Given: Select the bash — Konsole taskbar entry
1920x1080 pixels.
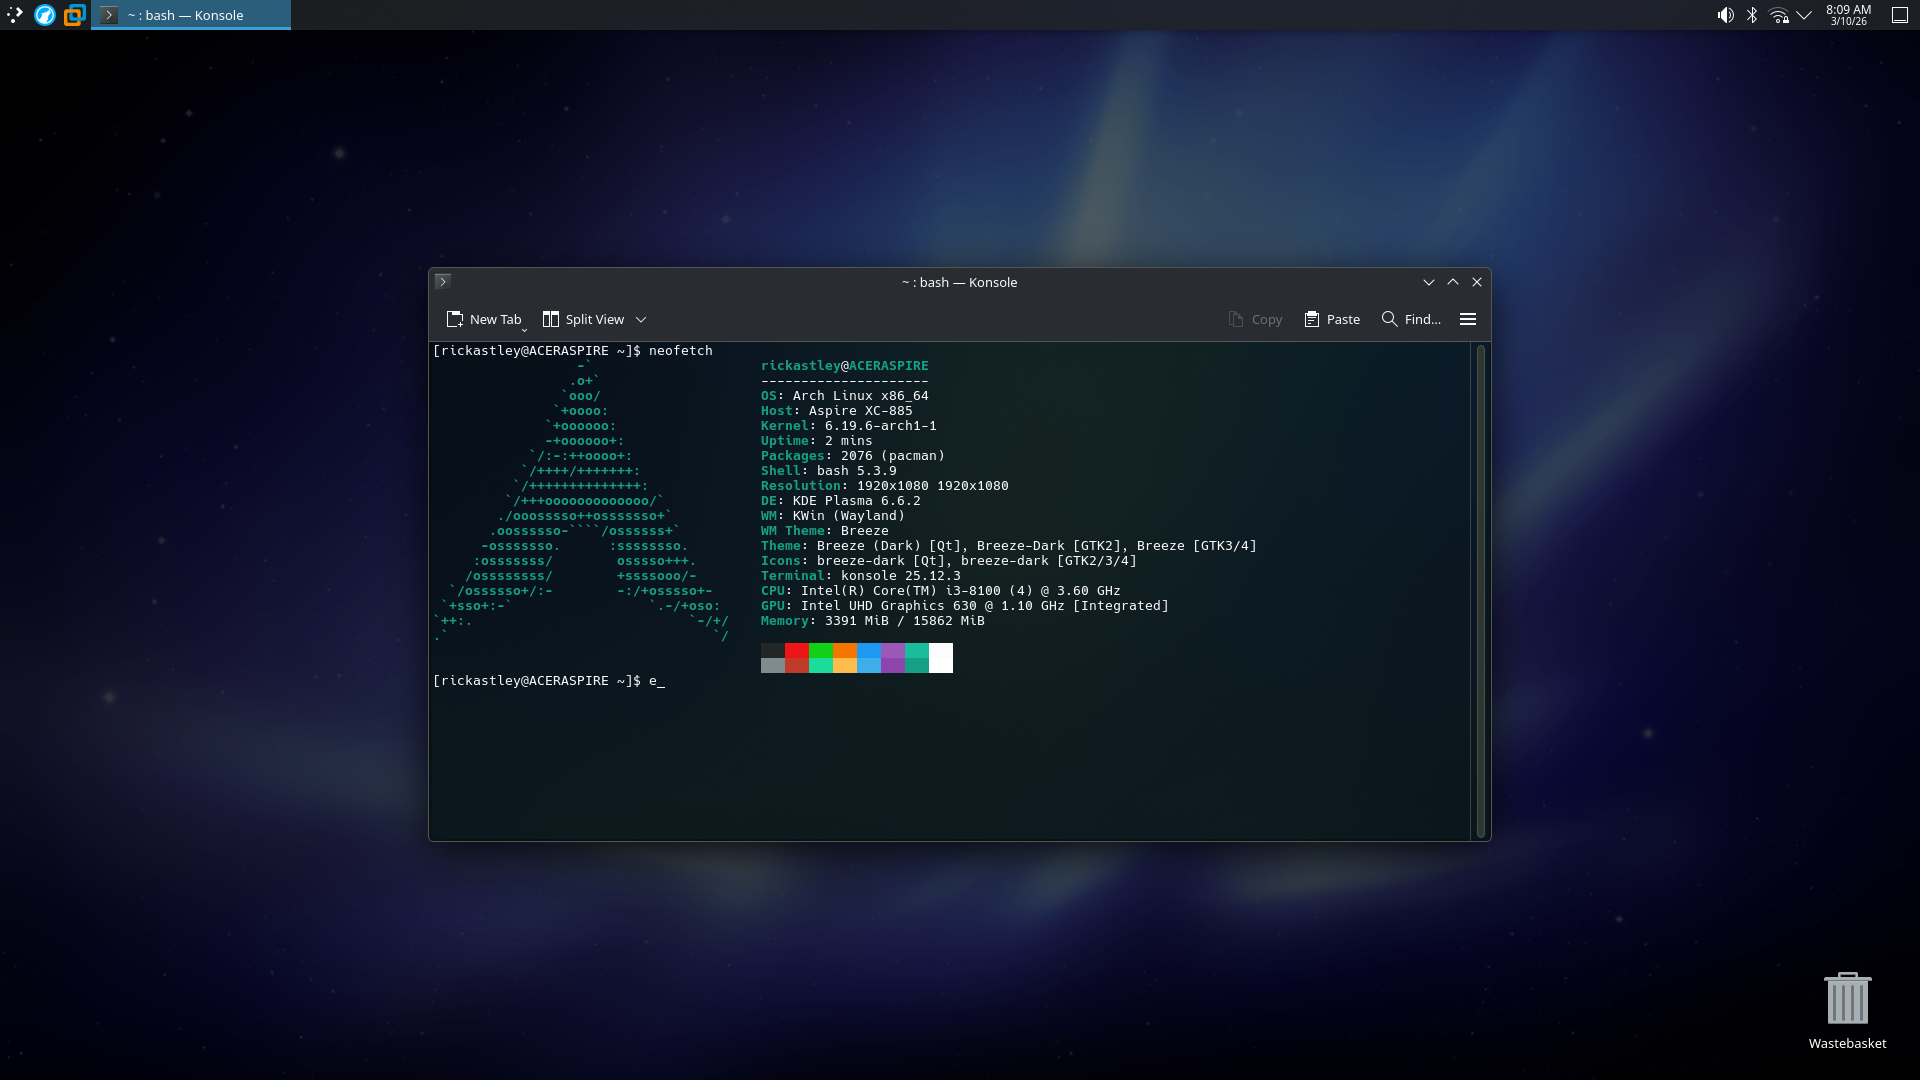Looking at the screenshot, I should (190, 15).
